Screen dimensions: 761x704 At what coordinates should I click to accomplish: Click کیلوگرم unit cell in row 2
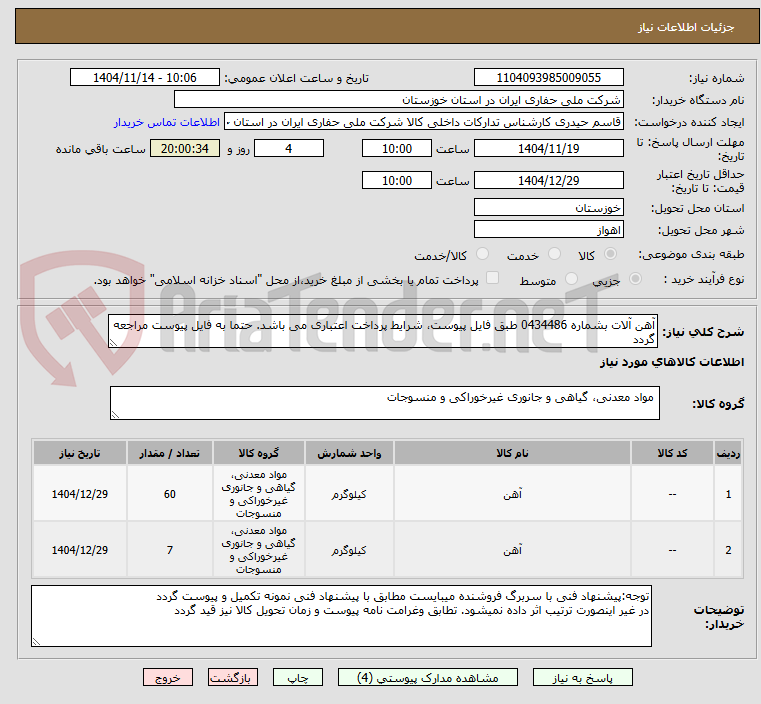tap(349, 550)
